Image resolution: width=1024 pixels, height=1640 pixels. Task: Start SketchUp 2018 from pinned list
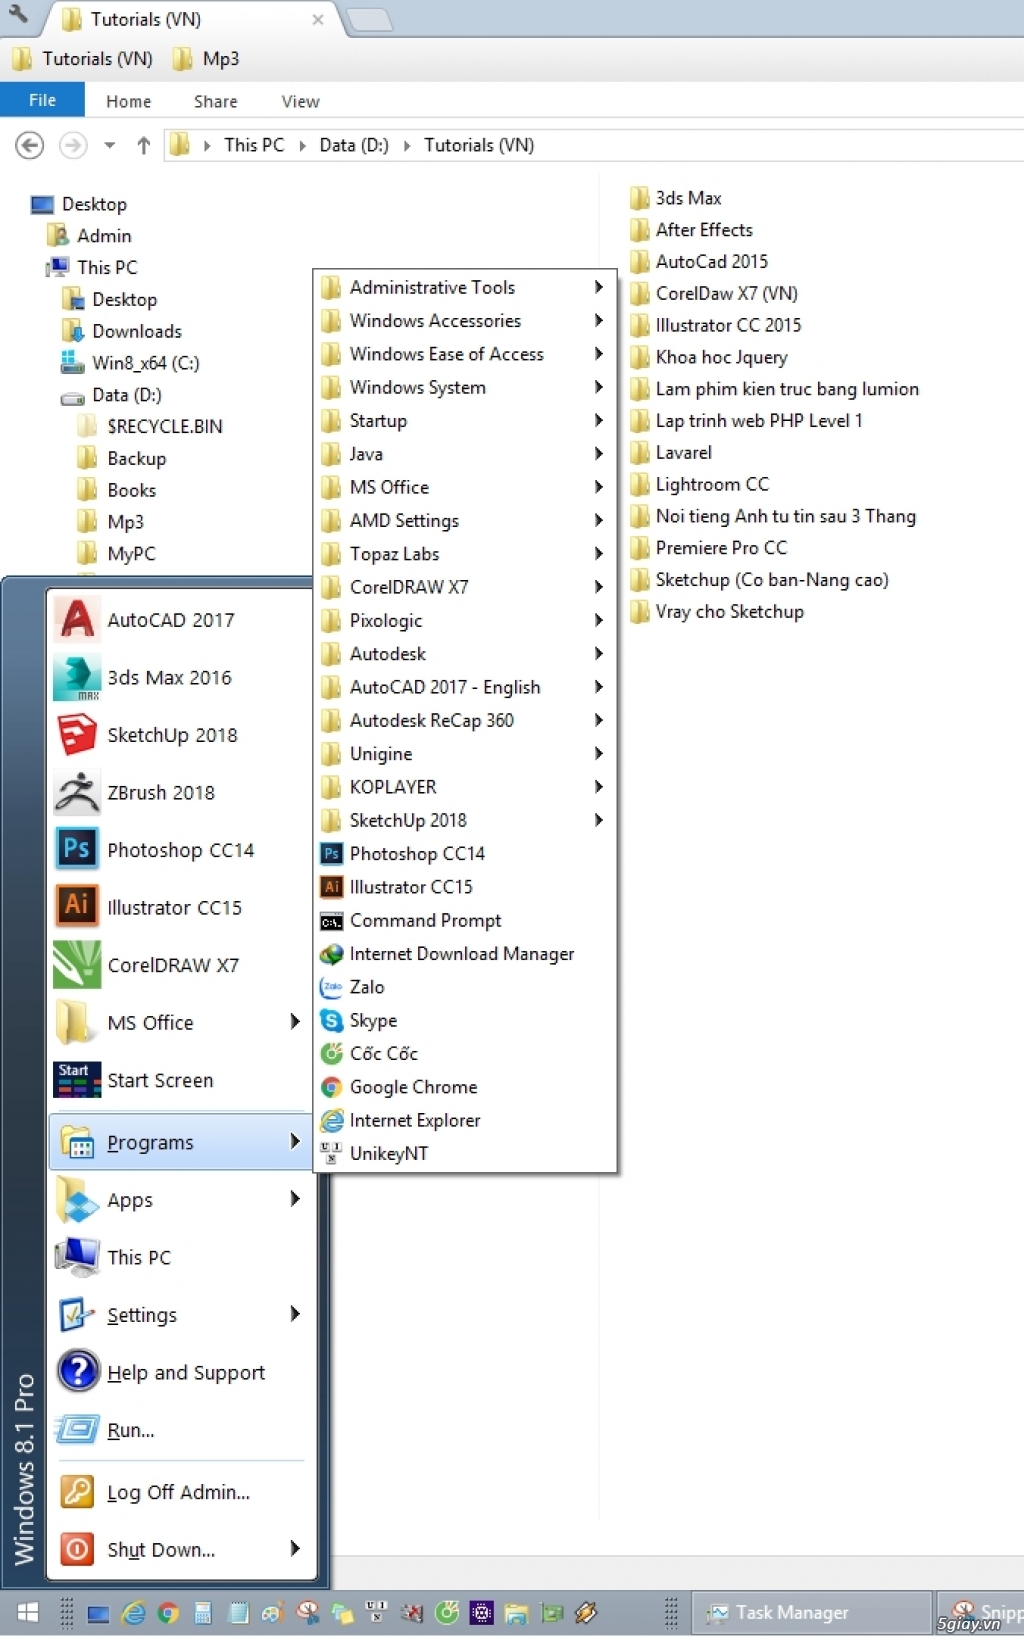[180, 735]
